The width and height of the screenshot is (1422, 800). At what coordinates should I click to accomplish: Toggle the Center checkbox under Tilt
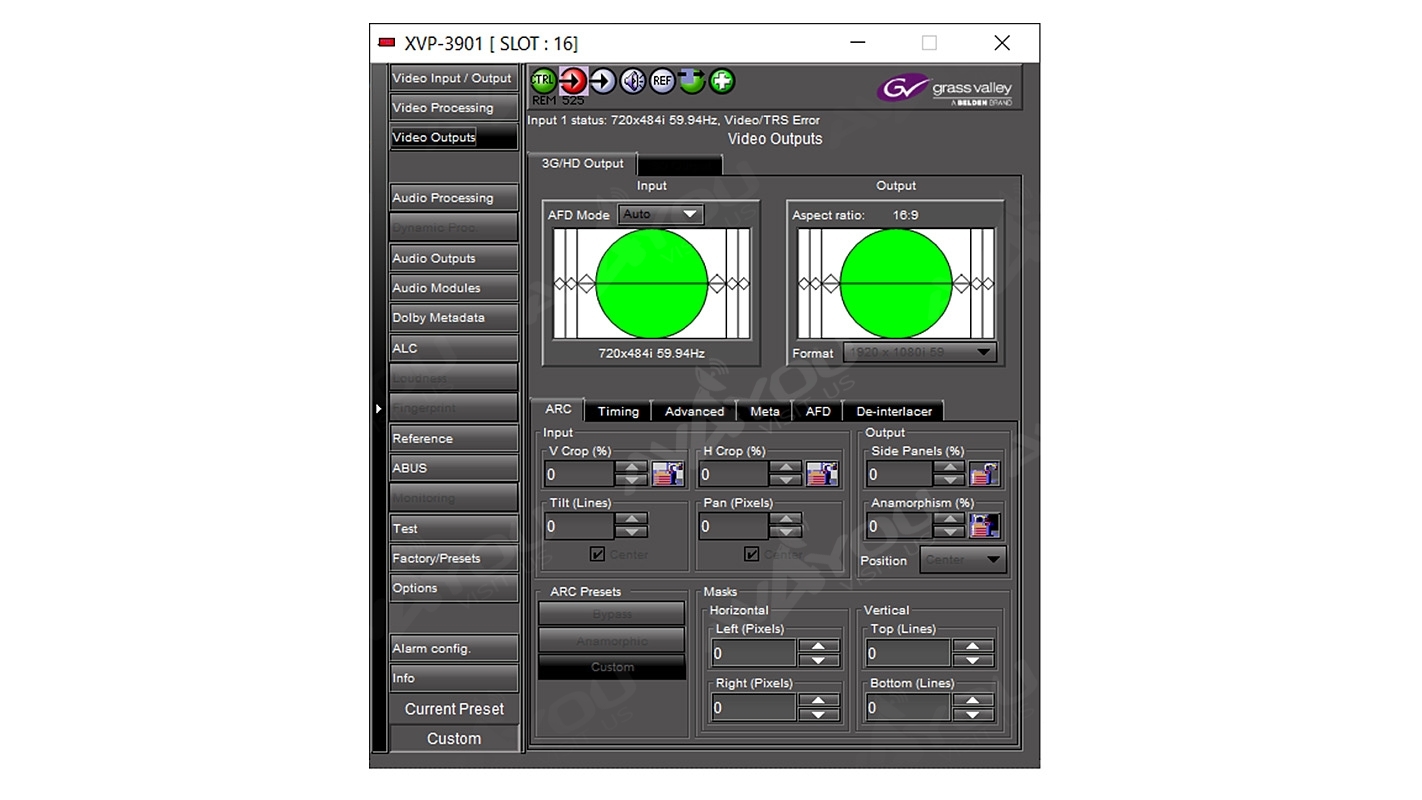597,554
